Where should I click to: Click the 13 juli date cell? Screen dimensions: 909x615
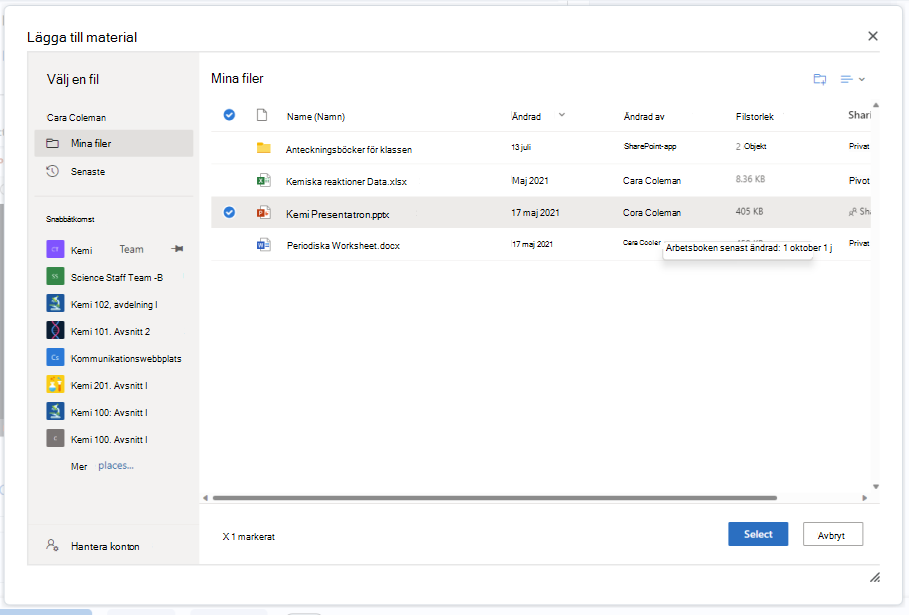(x=521, y=147)
